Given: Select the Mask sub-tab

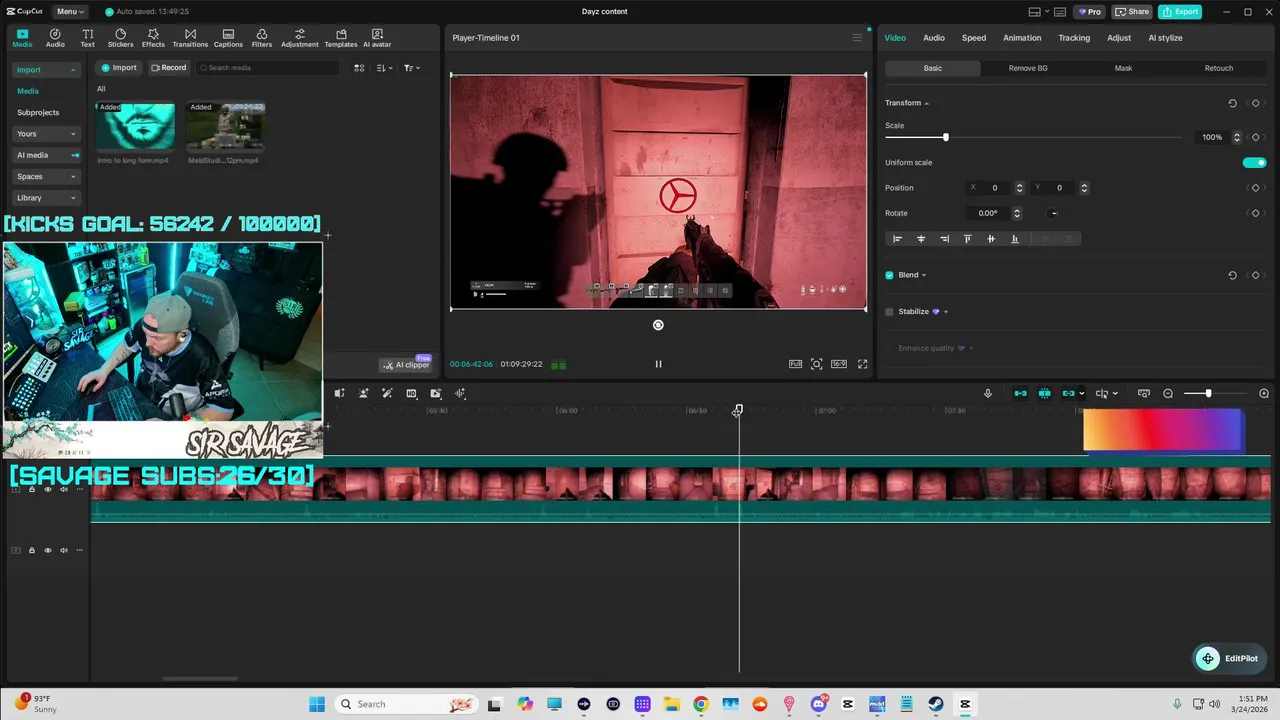Looking at the screenshot, I should (x=1123, y=68).
